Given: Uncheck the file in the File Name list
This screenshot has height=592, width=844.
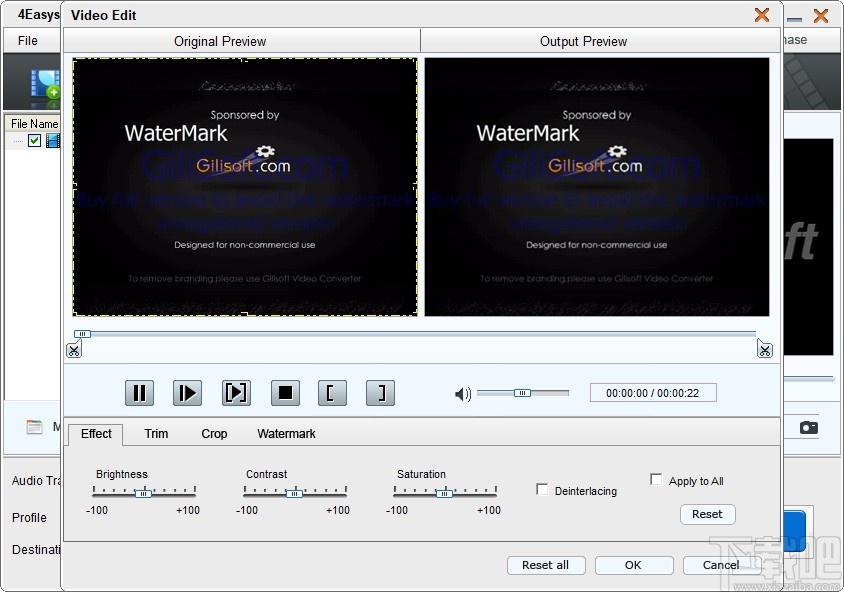Looking at the screenshot, I should (36, 141).
